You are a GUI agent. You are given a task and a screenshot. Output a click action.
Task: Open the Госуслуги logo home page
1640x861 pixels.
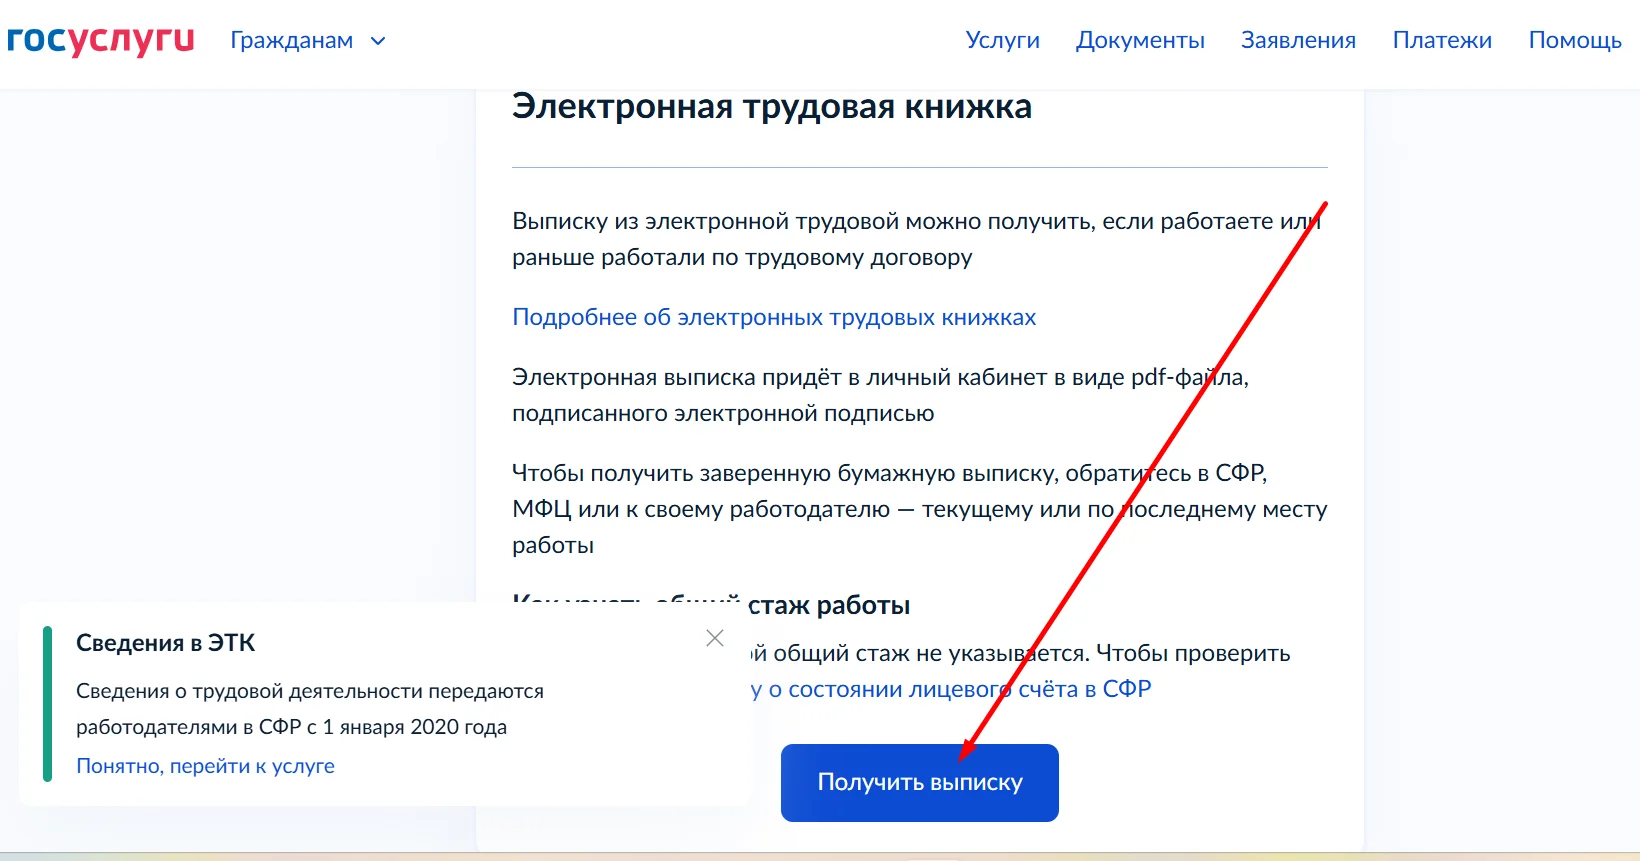point(100,40)
